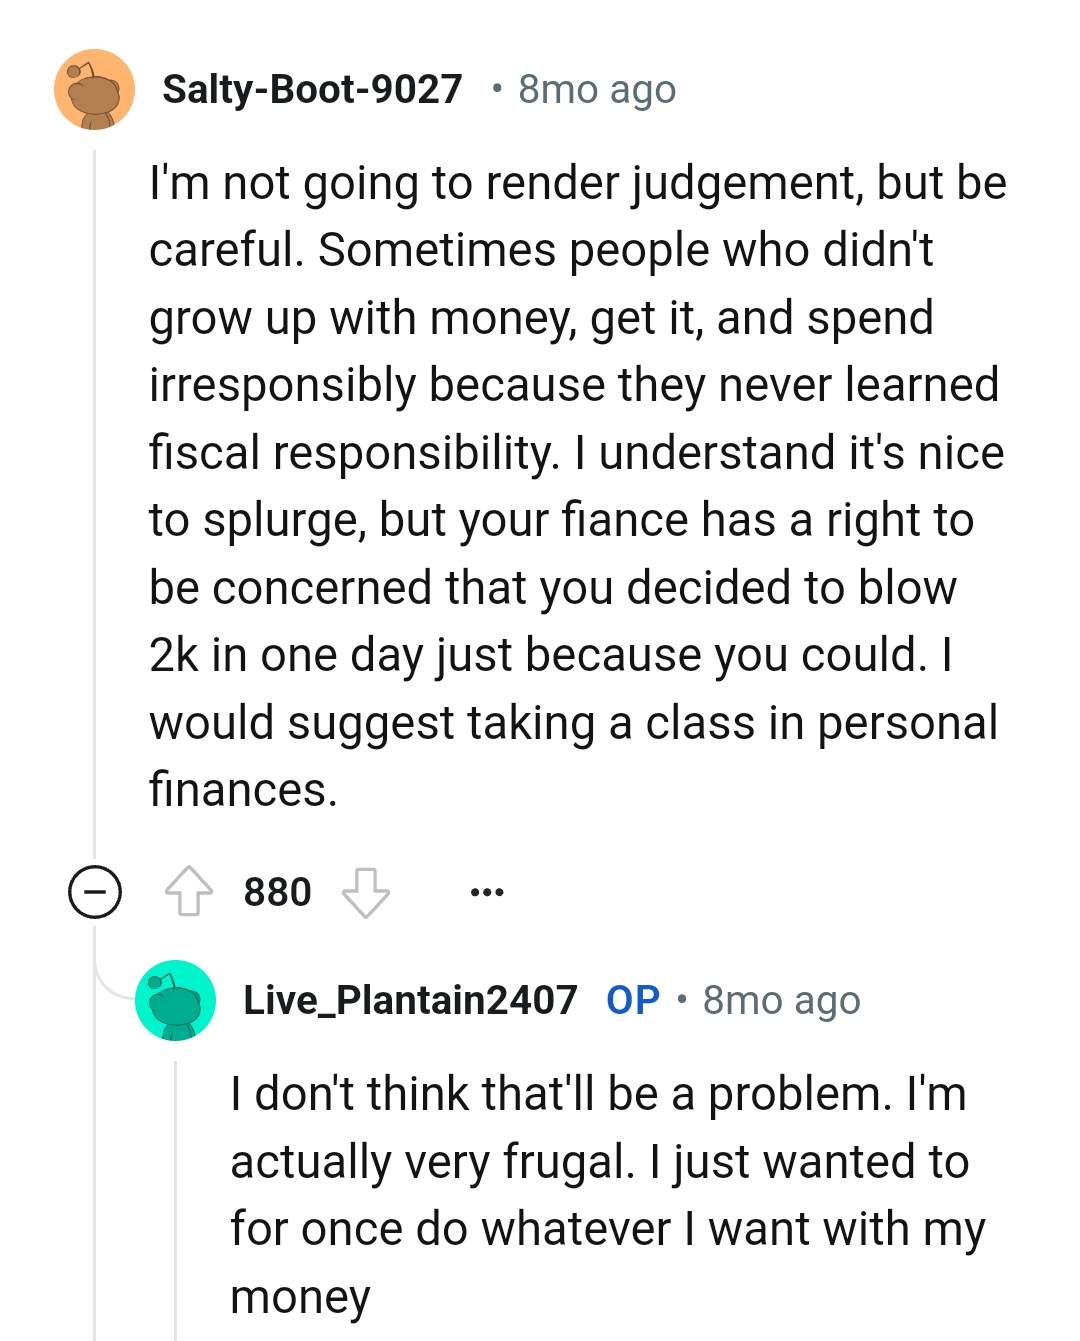
Task: Toggle the comment collapsed with the minus button
Action: pyautogui.click(x=93, y=893)
